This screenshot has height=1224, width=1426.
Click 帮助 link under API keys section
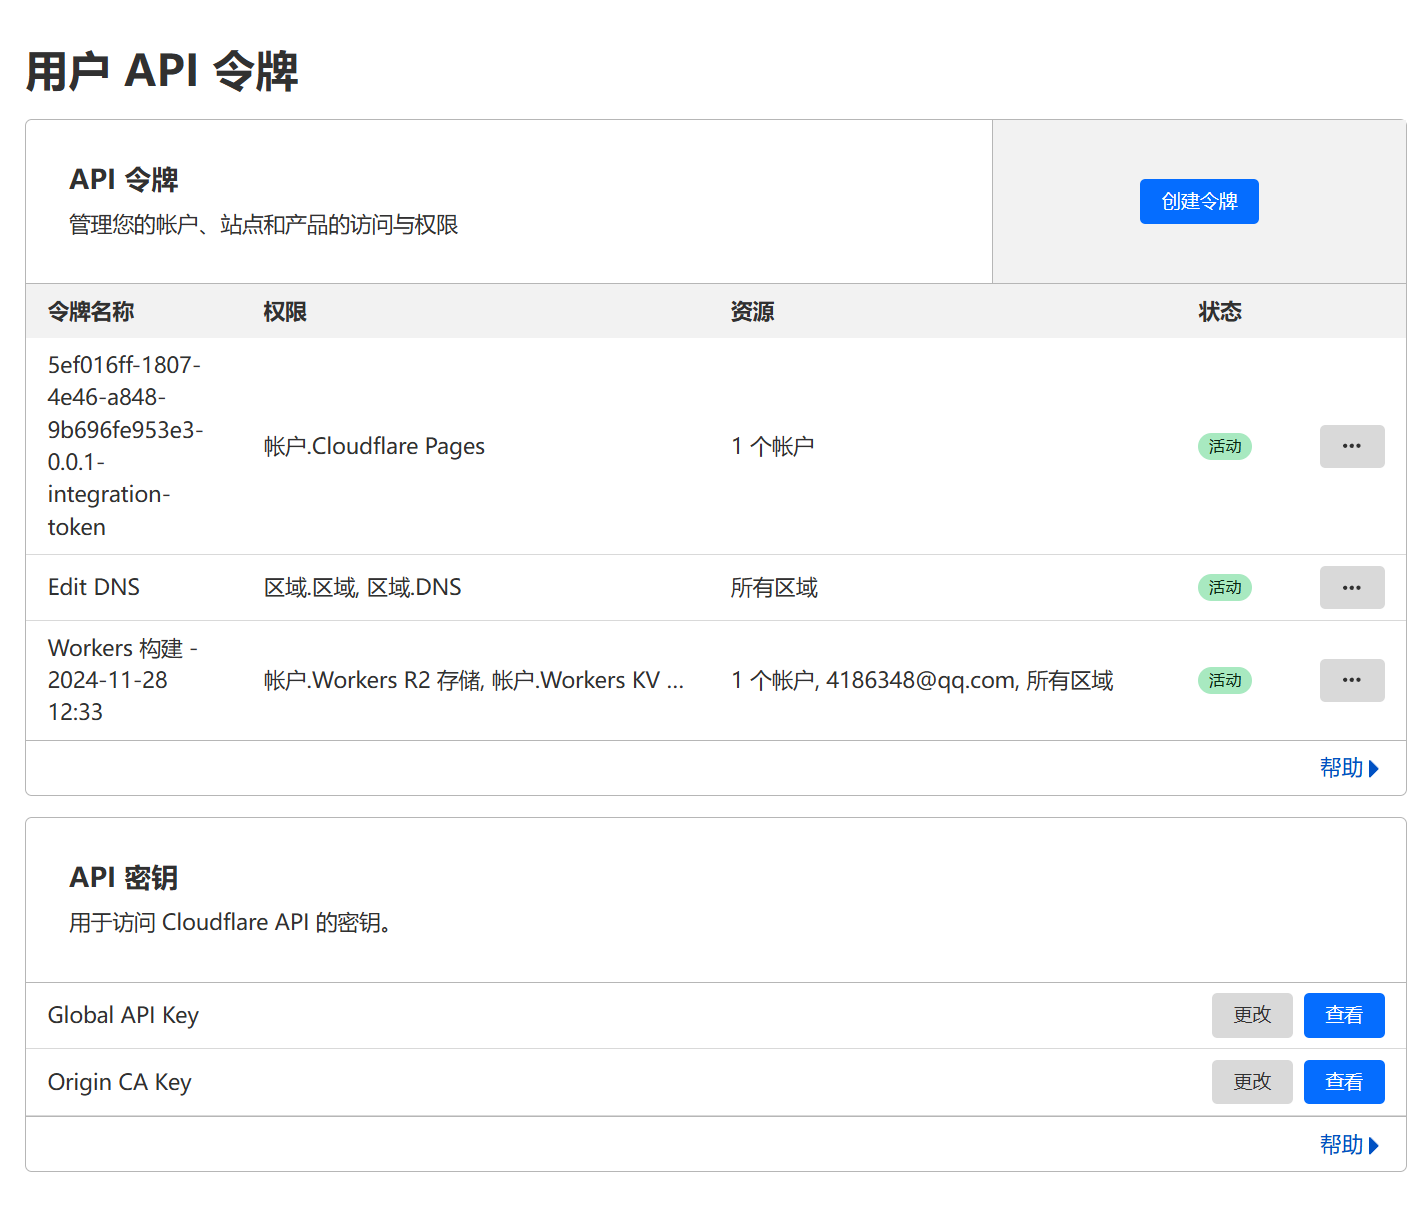(x=1348, y=1145)
